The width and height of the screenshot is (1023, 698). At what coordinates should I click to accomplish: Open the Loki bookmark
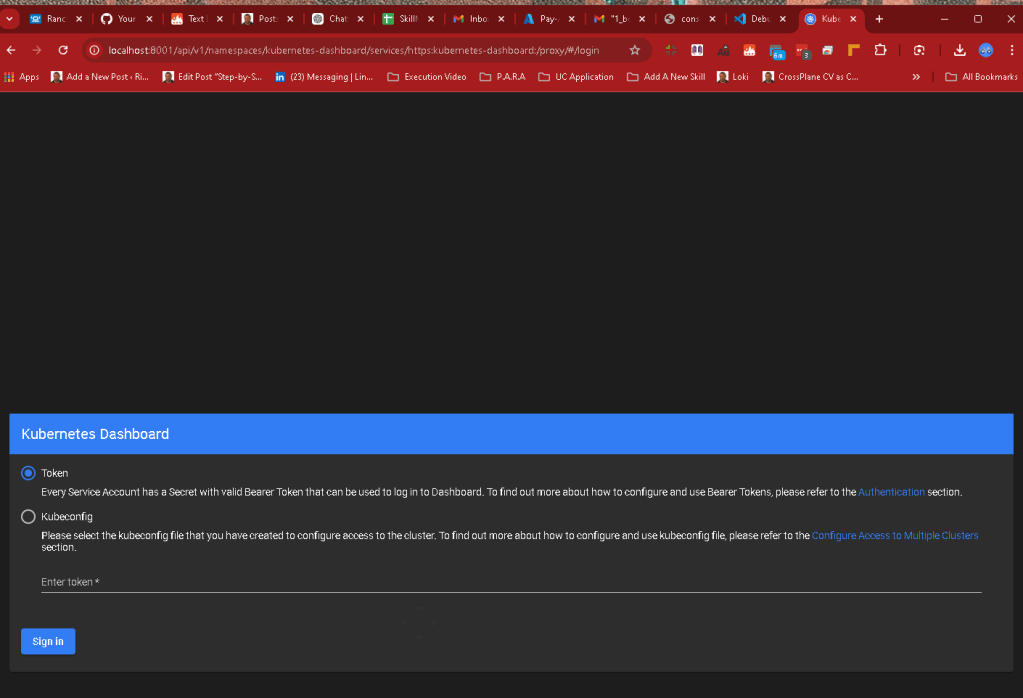tap(733, 77)
